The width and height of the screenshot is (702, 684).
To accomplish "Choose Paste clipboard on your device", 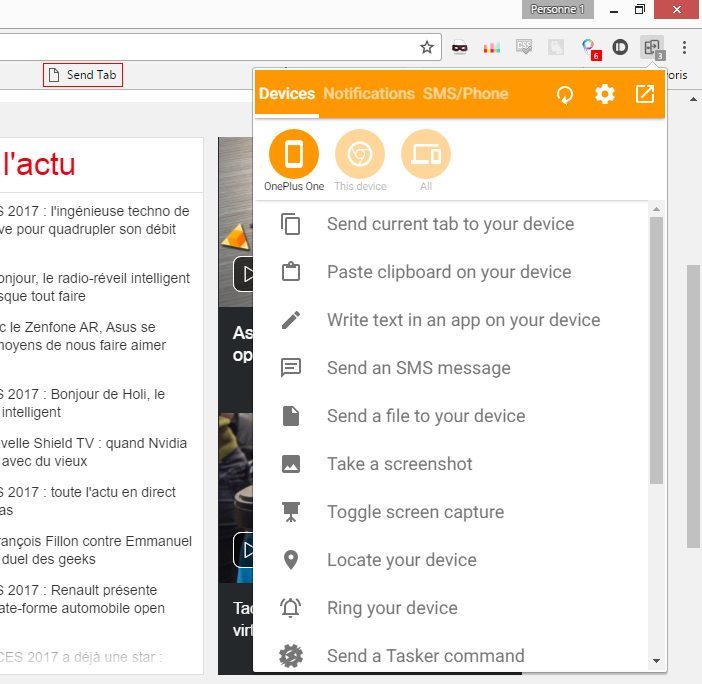I will pyautogui.click(x=449, y=272).
